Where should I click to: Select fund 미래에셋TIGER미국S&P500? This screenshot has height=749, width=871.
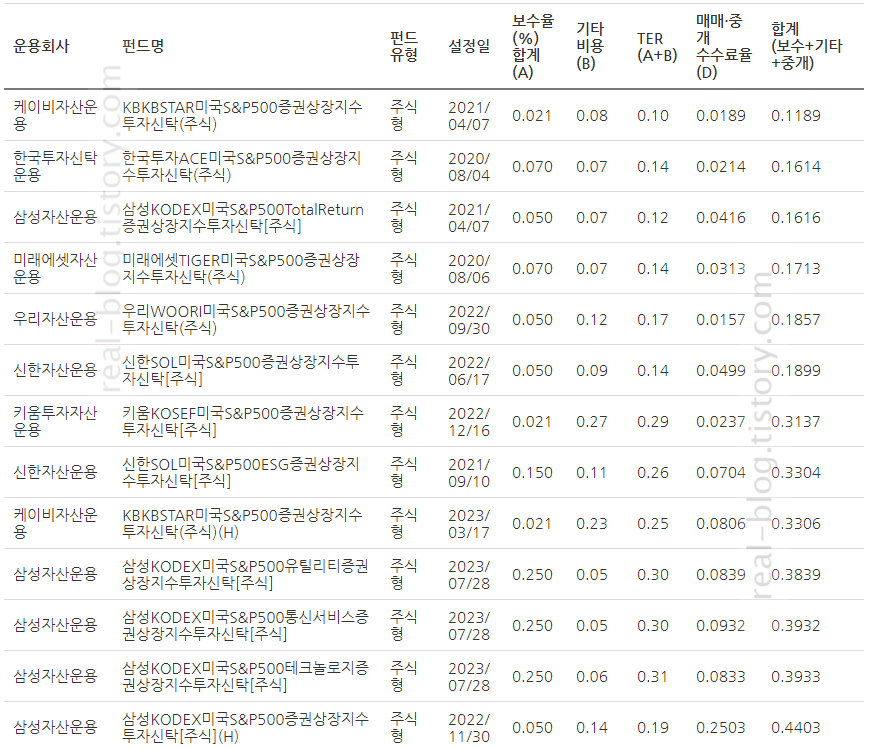point(241,268)
